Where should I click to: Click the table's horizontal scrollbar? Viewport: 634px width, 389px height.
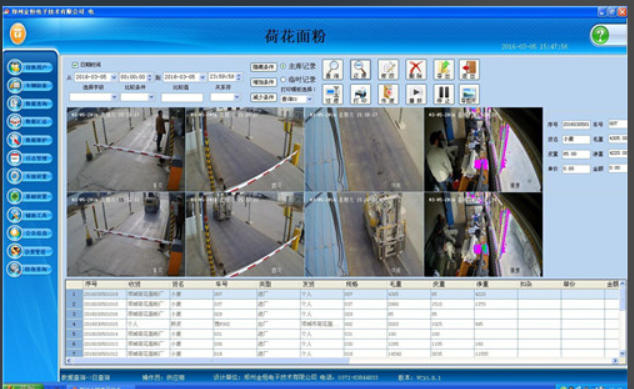click(x=343, y=360)
